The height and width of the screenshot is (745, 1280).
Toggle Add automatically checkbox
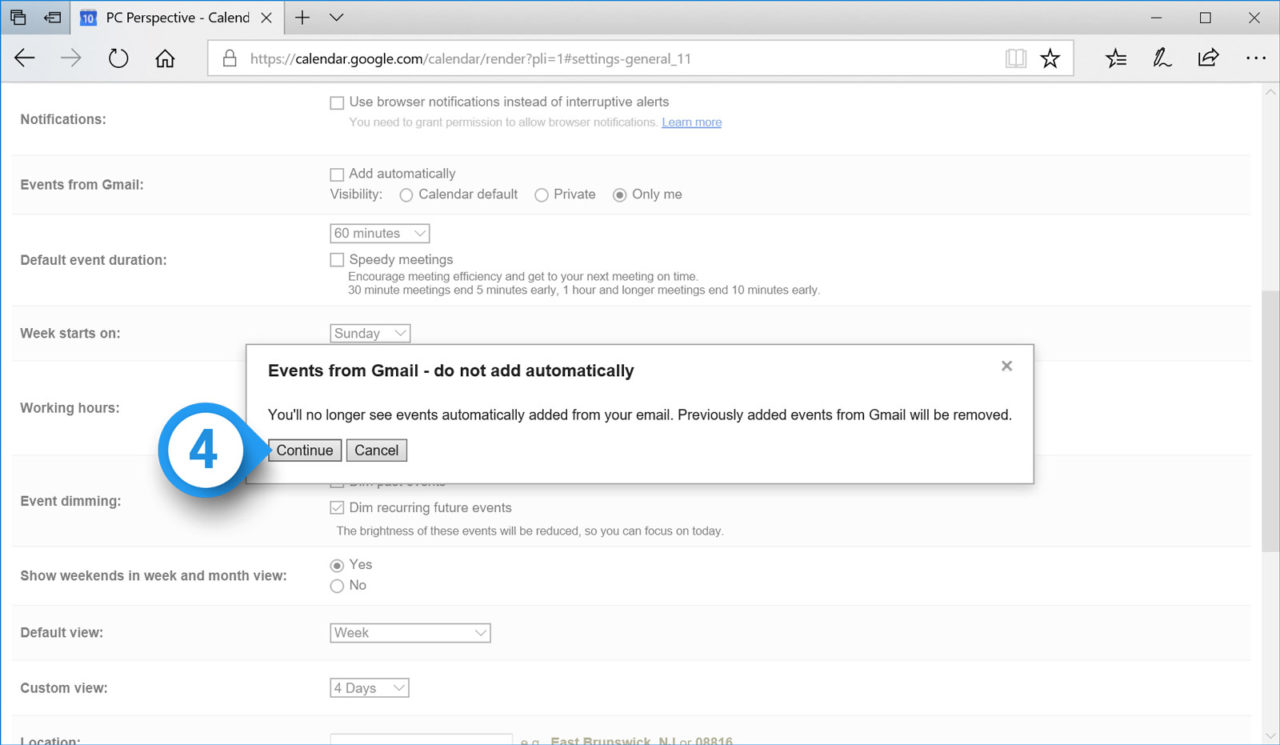point(337,174)
